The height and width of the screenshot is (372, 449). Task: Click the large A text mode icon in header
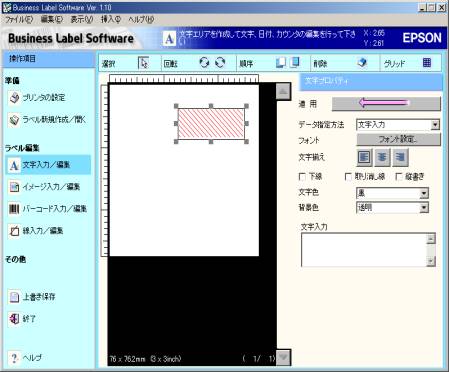click(169, 39)
